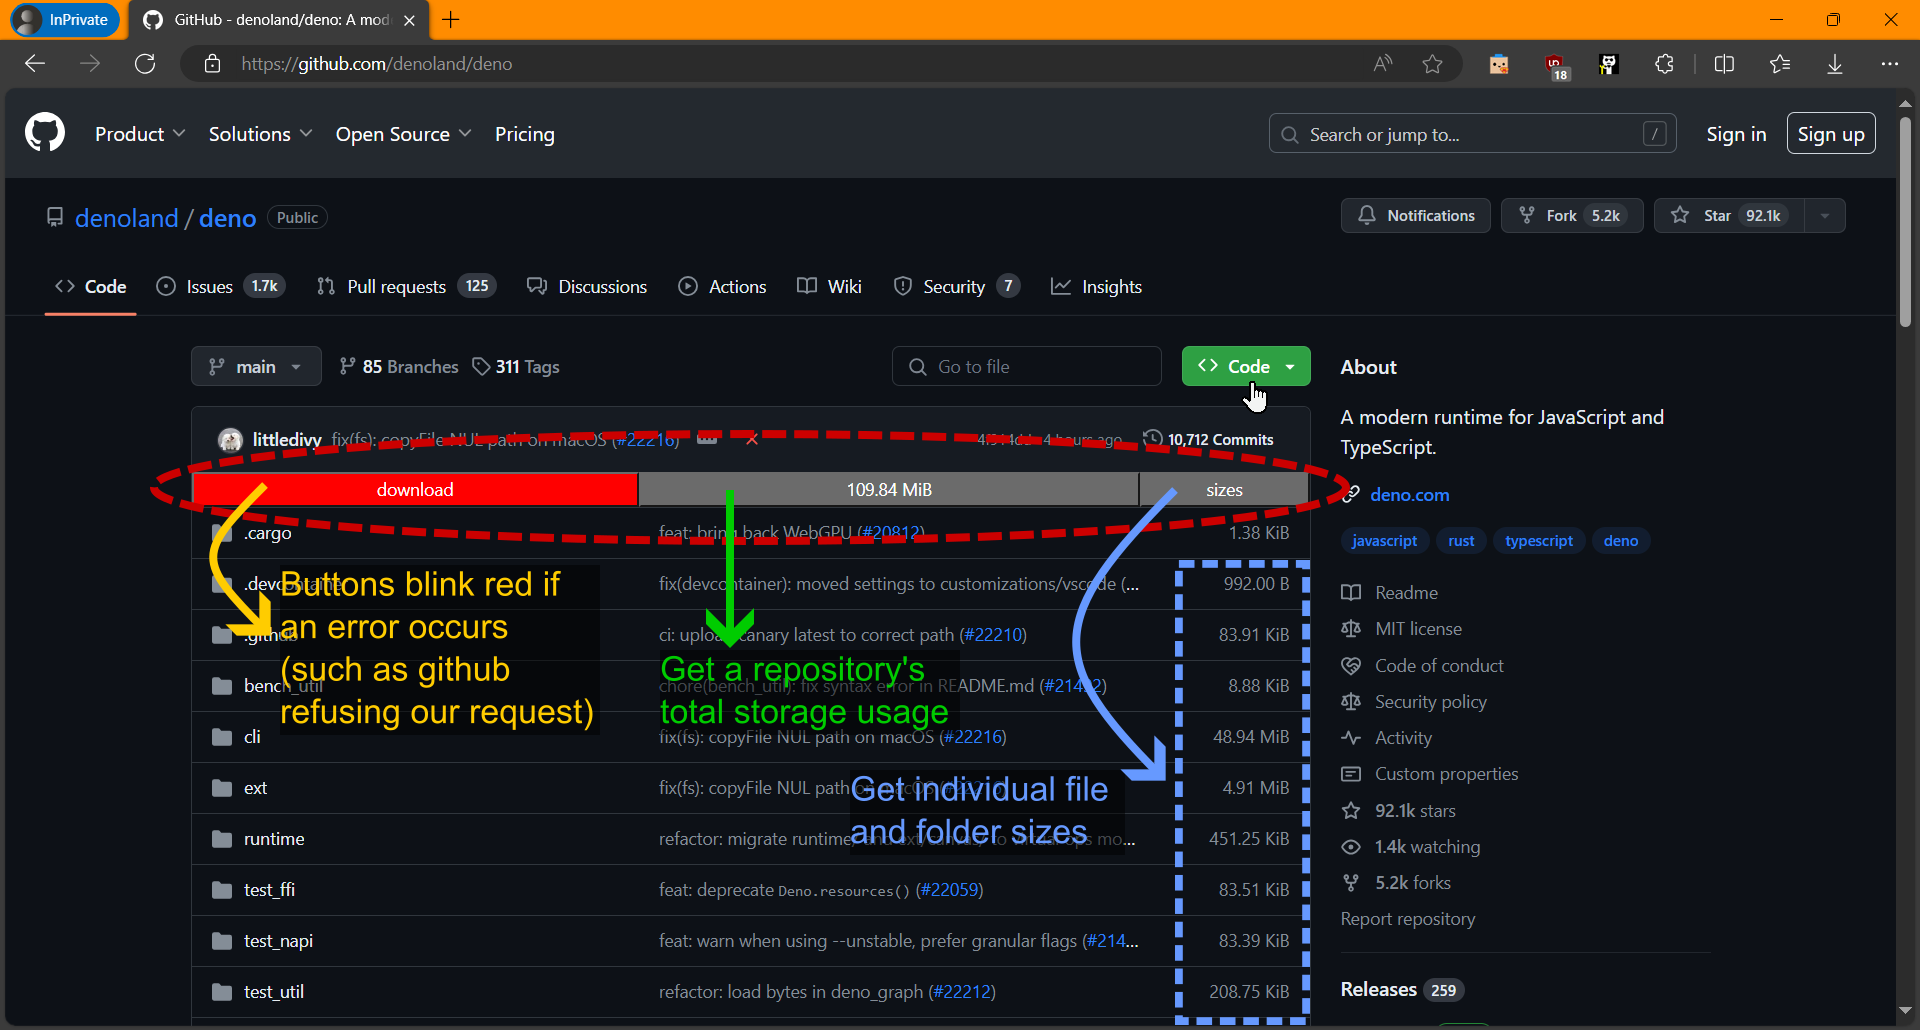Expand the star lists dropdown arrow
The height and width of the screenshot is (1030, 1920).
[x=1825, y=216]
